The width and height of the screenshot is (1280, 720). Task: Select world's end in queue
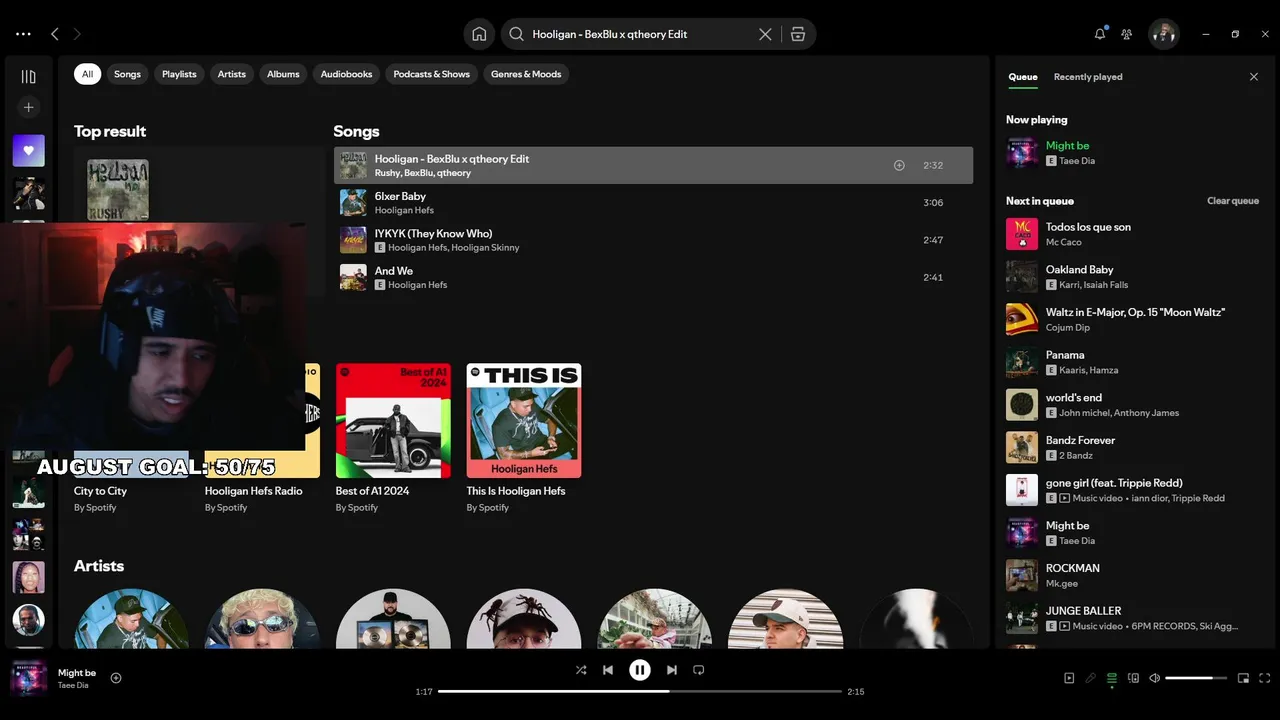(1133, 405)
